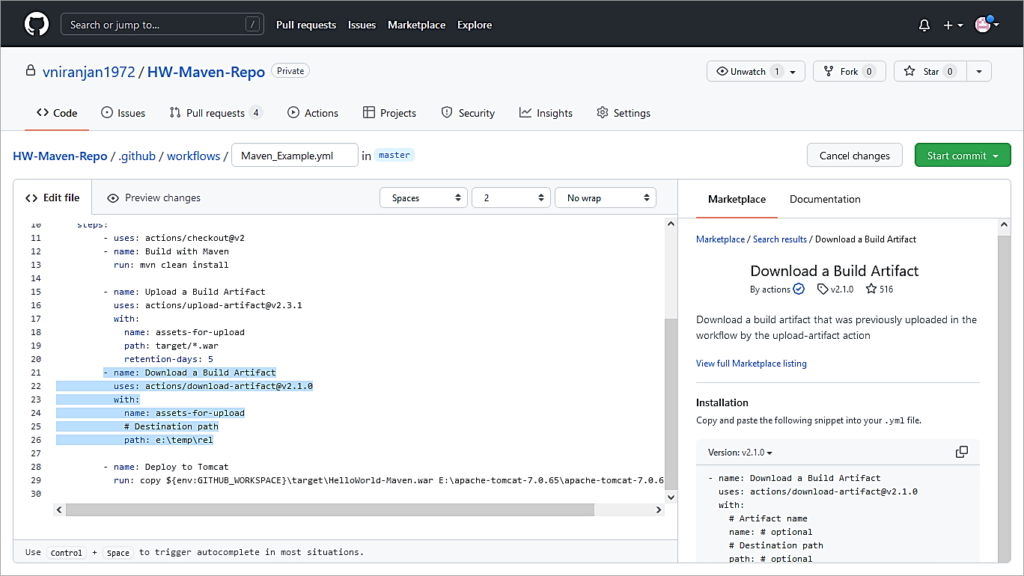
Task: Open the No wrap mode dropdown
Action: [x=606, y=198]
